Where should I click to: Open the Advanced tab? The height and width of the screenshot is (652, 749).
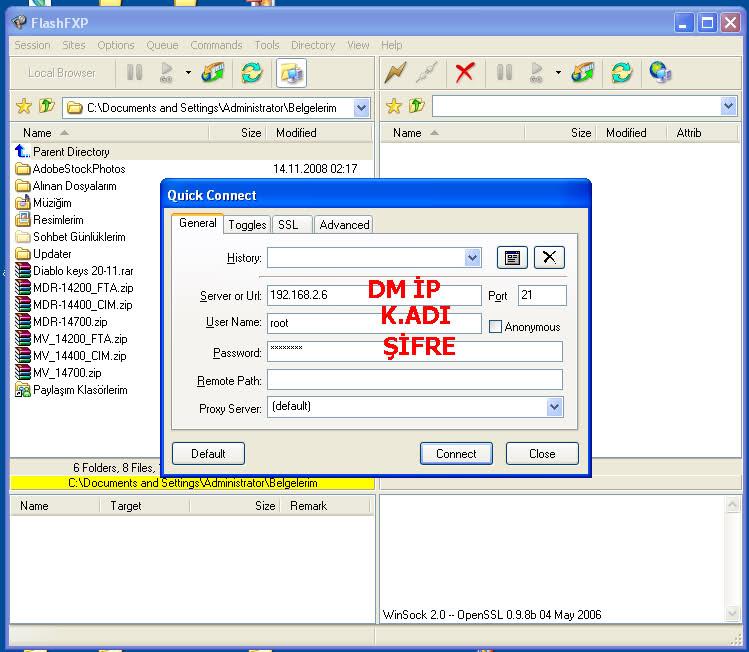point(344,225)
